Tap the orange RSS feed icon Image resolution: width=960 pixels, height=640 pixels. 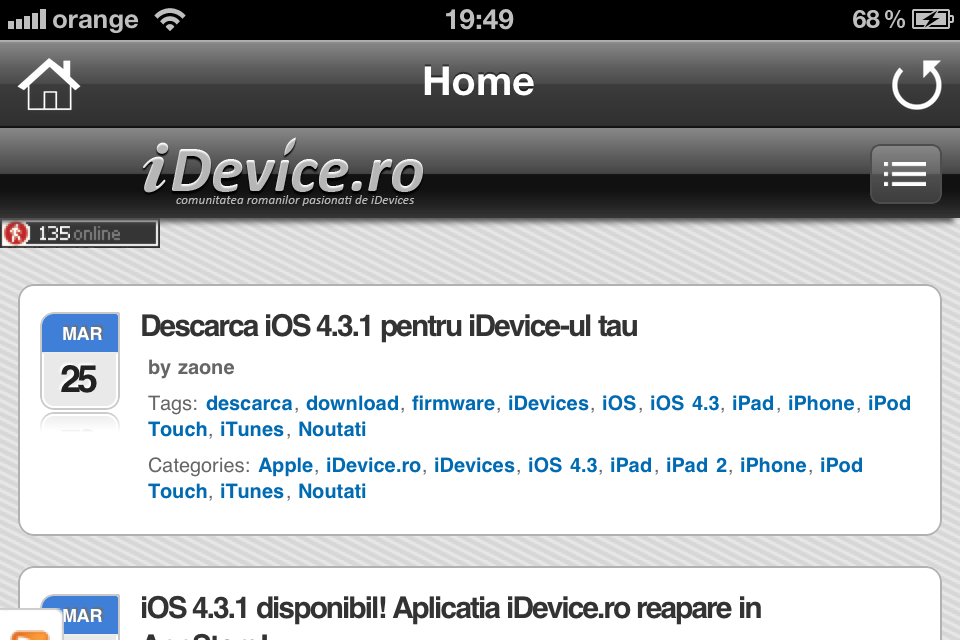[x=28, y=634]
